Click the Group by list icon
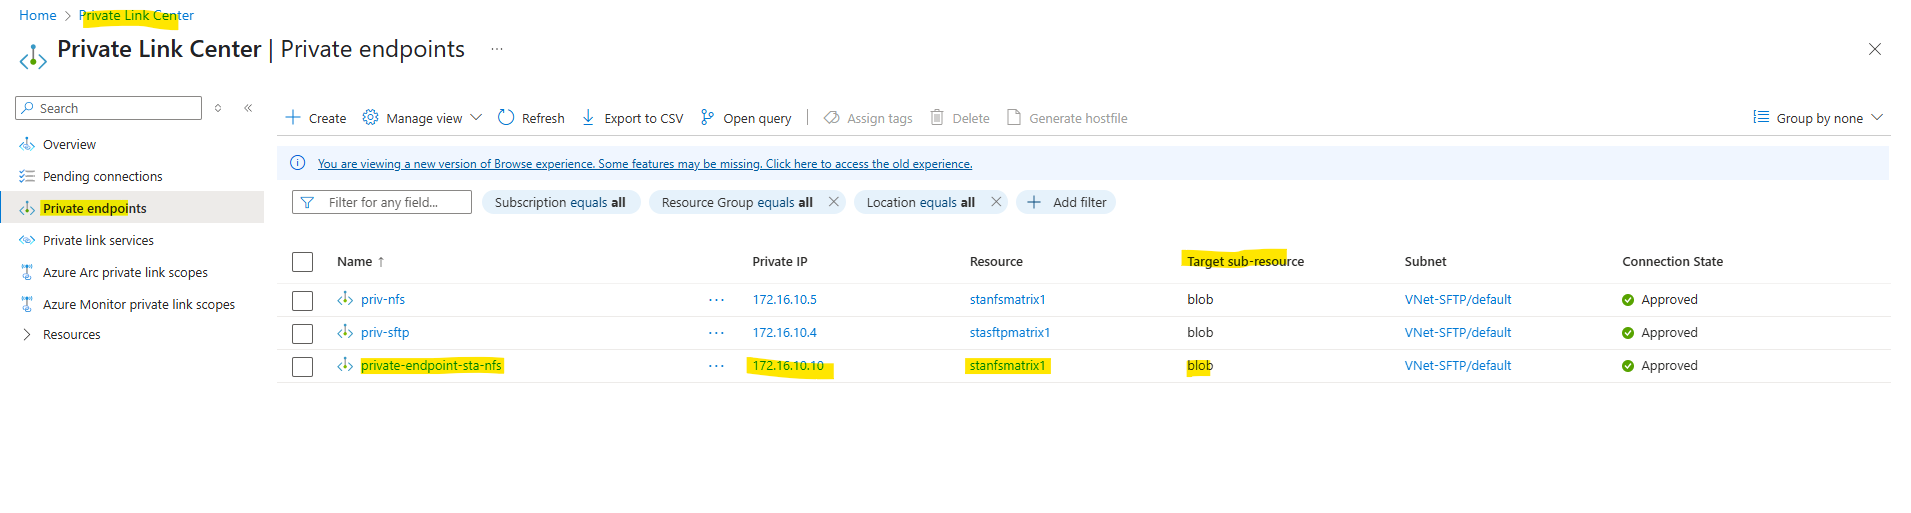 pos(1761,117)
